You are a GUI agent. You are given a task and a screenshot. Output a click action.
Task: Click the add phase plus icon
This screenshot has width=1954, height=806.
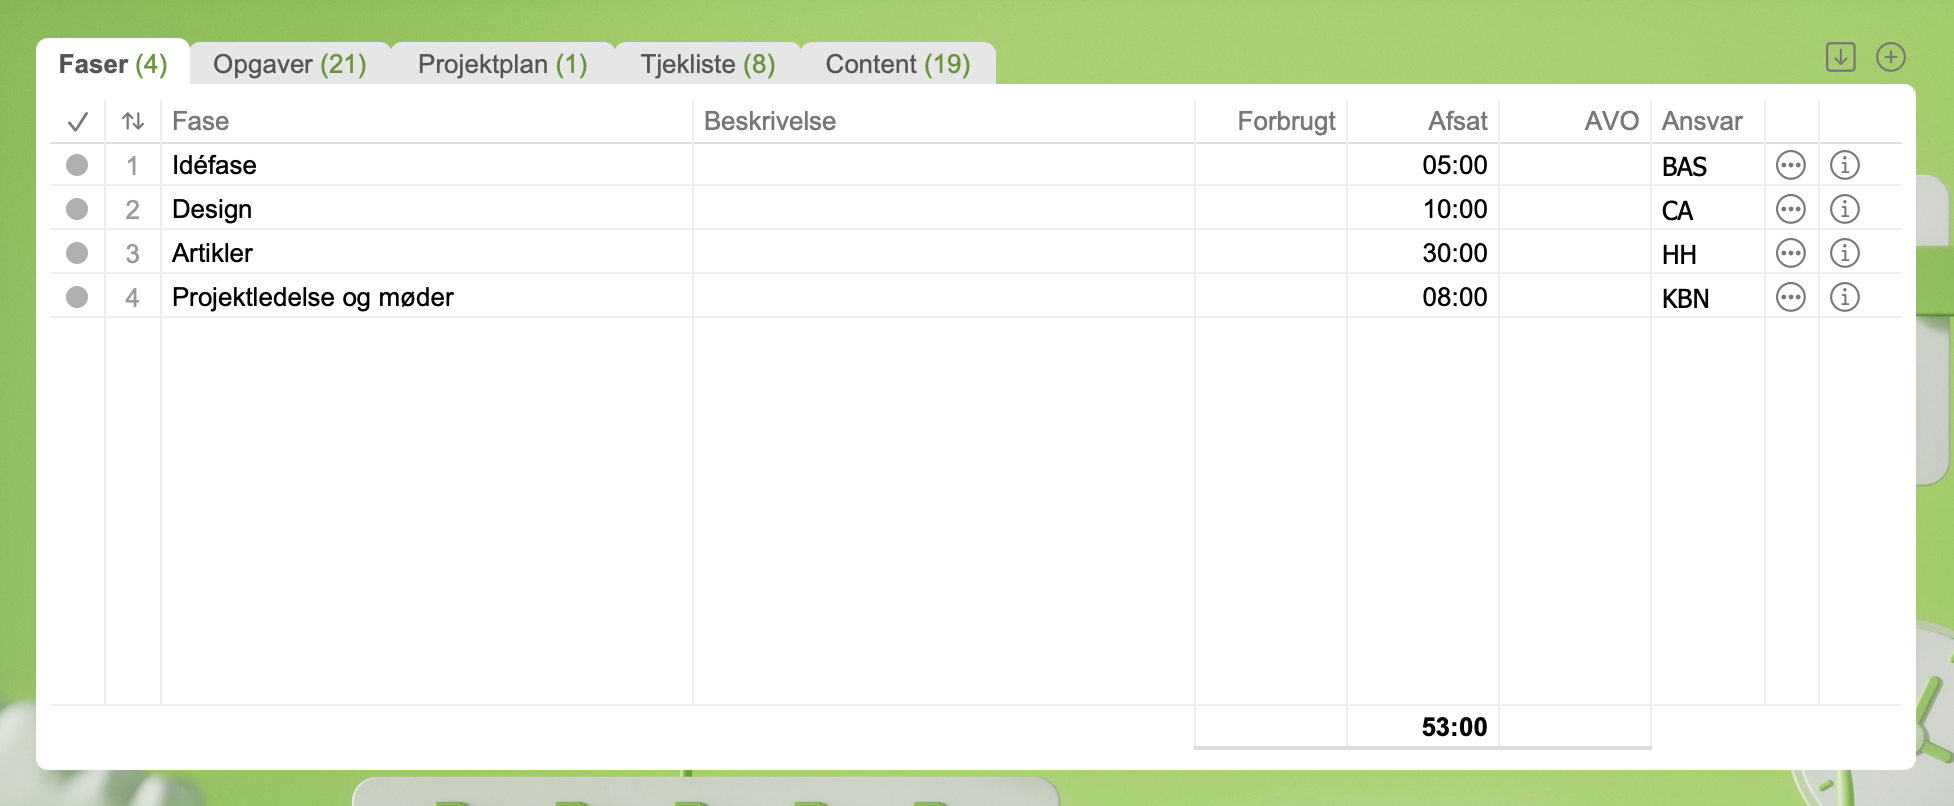(x=1890, y=57)
